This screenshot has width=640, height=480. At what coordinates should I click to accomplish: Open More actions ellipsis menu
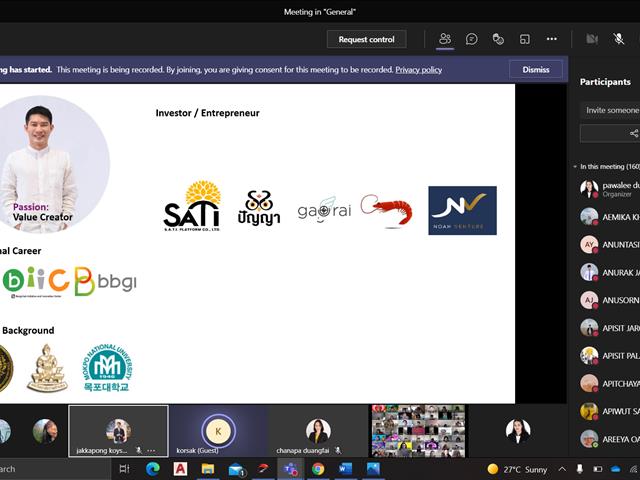552,39
